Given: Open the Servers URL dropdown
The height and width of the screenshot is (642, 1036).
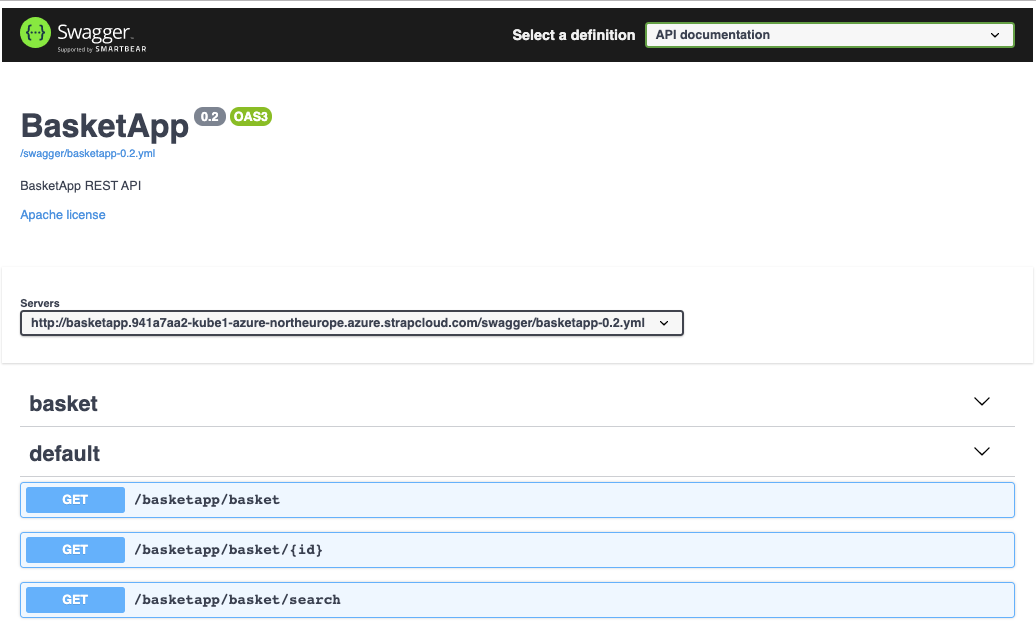Looking at the screenshot, I should (351, 323).
